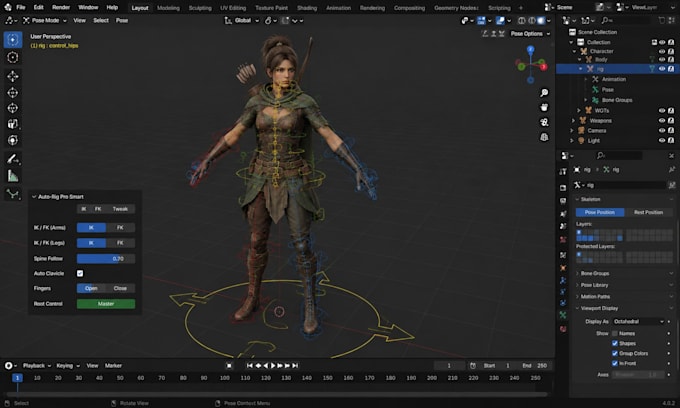Uncheck the Group Colors checkbox
Screen dimensions: 680x408
click(x=615, y=353)
